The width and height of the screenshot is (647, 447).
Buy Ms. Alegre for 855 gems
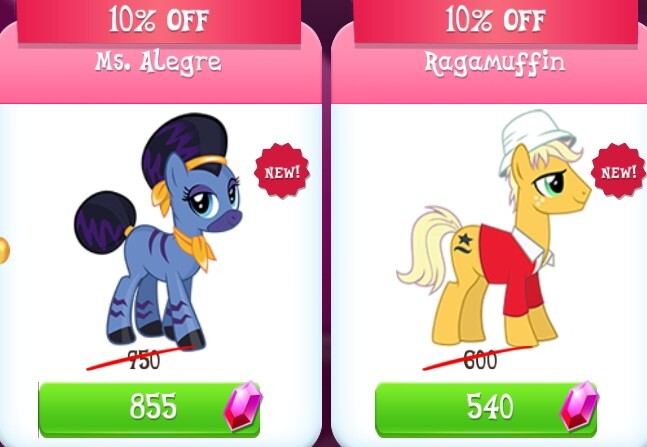coord(149,409)
